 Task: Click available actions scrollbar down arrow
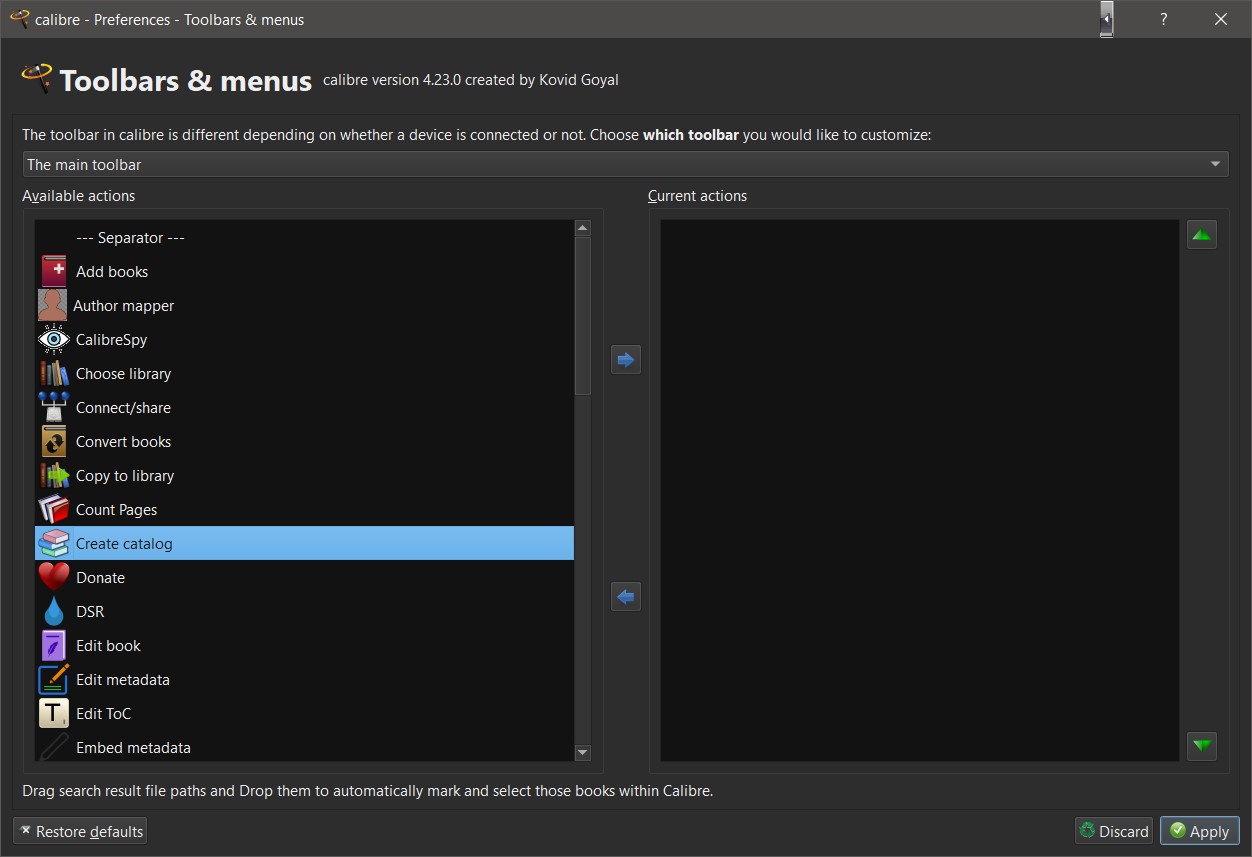coord(583,753)
